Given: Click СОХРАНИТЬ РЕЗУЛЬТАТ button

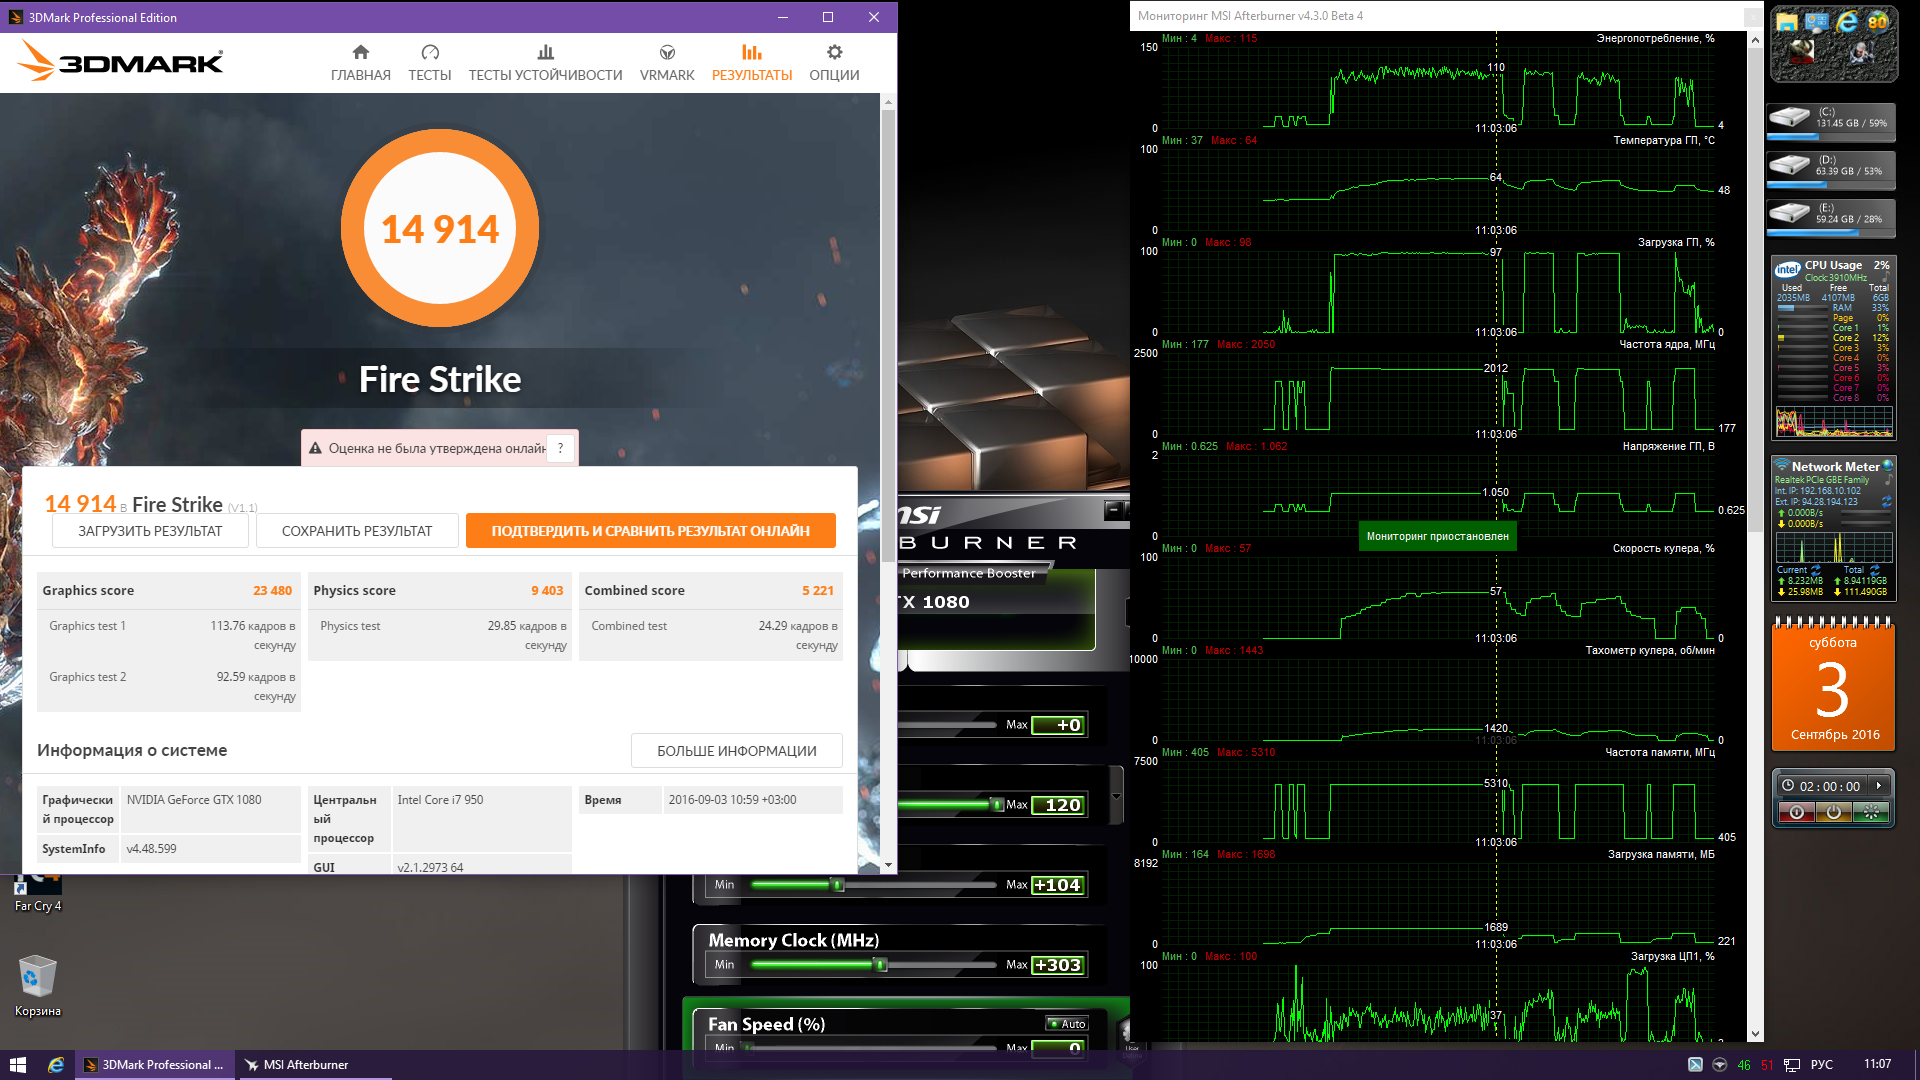Looking at the screenshot, I should [357, 531].
